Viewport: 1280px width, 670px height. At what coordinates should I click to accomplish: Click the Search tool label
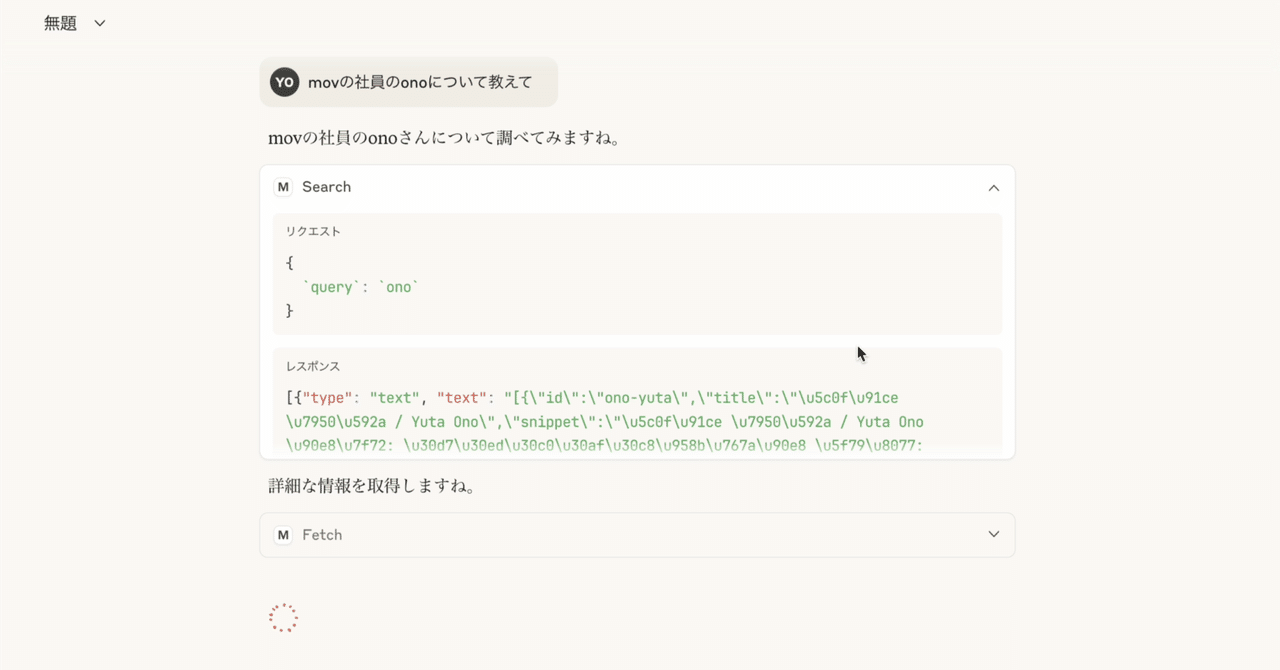(x=326, y=187)
